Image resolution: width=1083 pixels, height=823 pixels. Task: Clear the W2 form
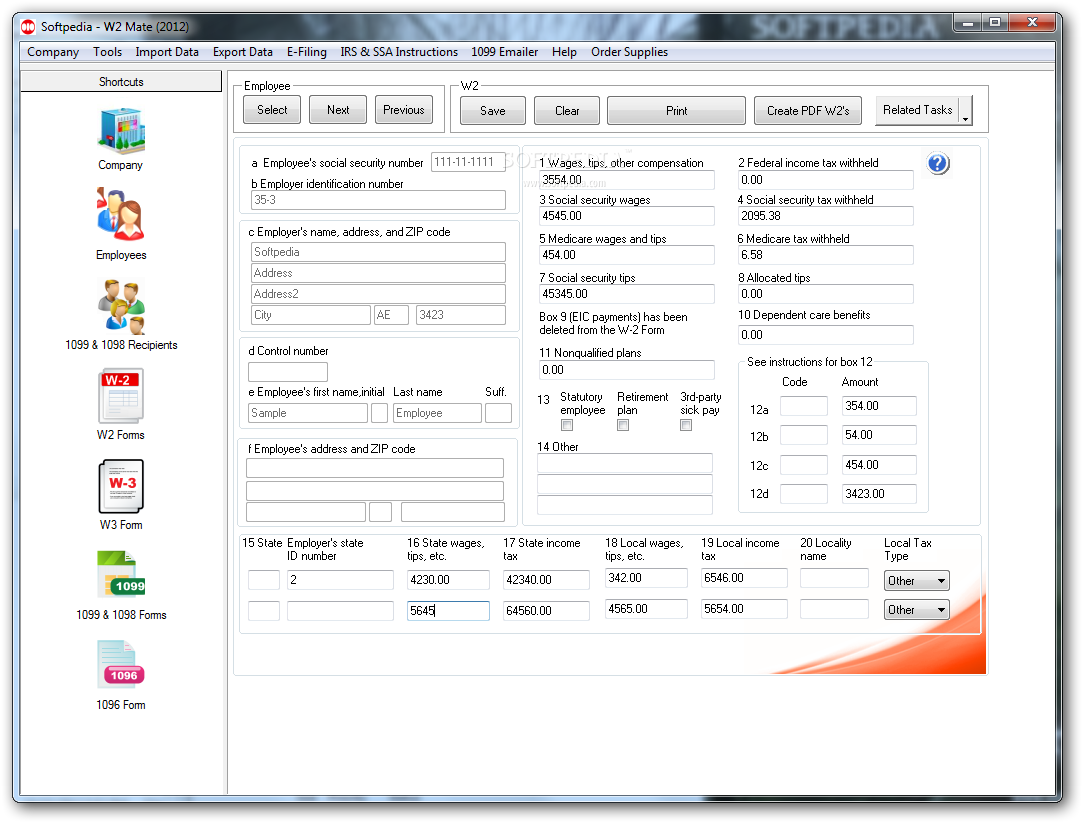(x=567, y=110)
